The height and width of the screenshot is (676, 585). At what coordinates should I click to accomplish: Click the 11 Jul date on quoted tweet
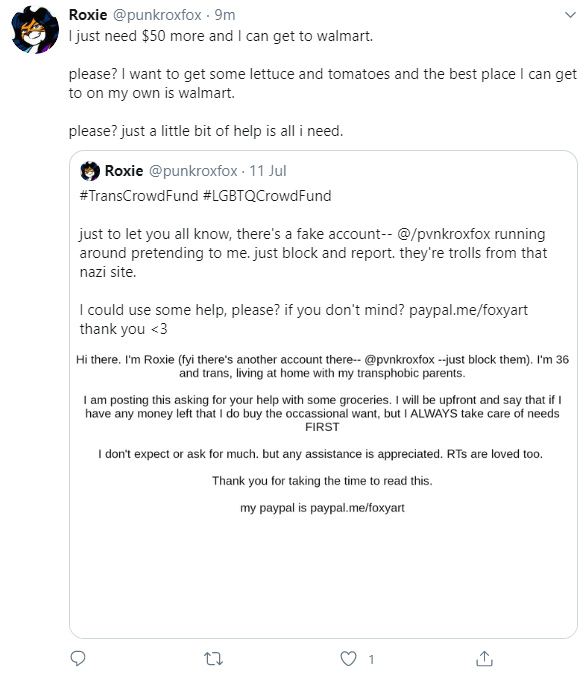[x=268, y=171]
